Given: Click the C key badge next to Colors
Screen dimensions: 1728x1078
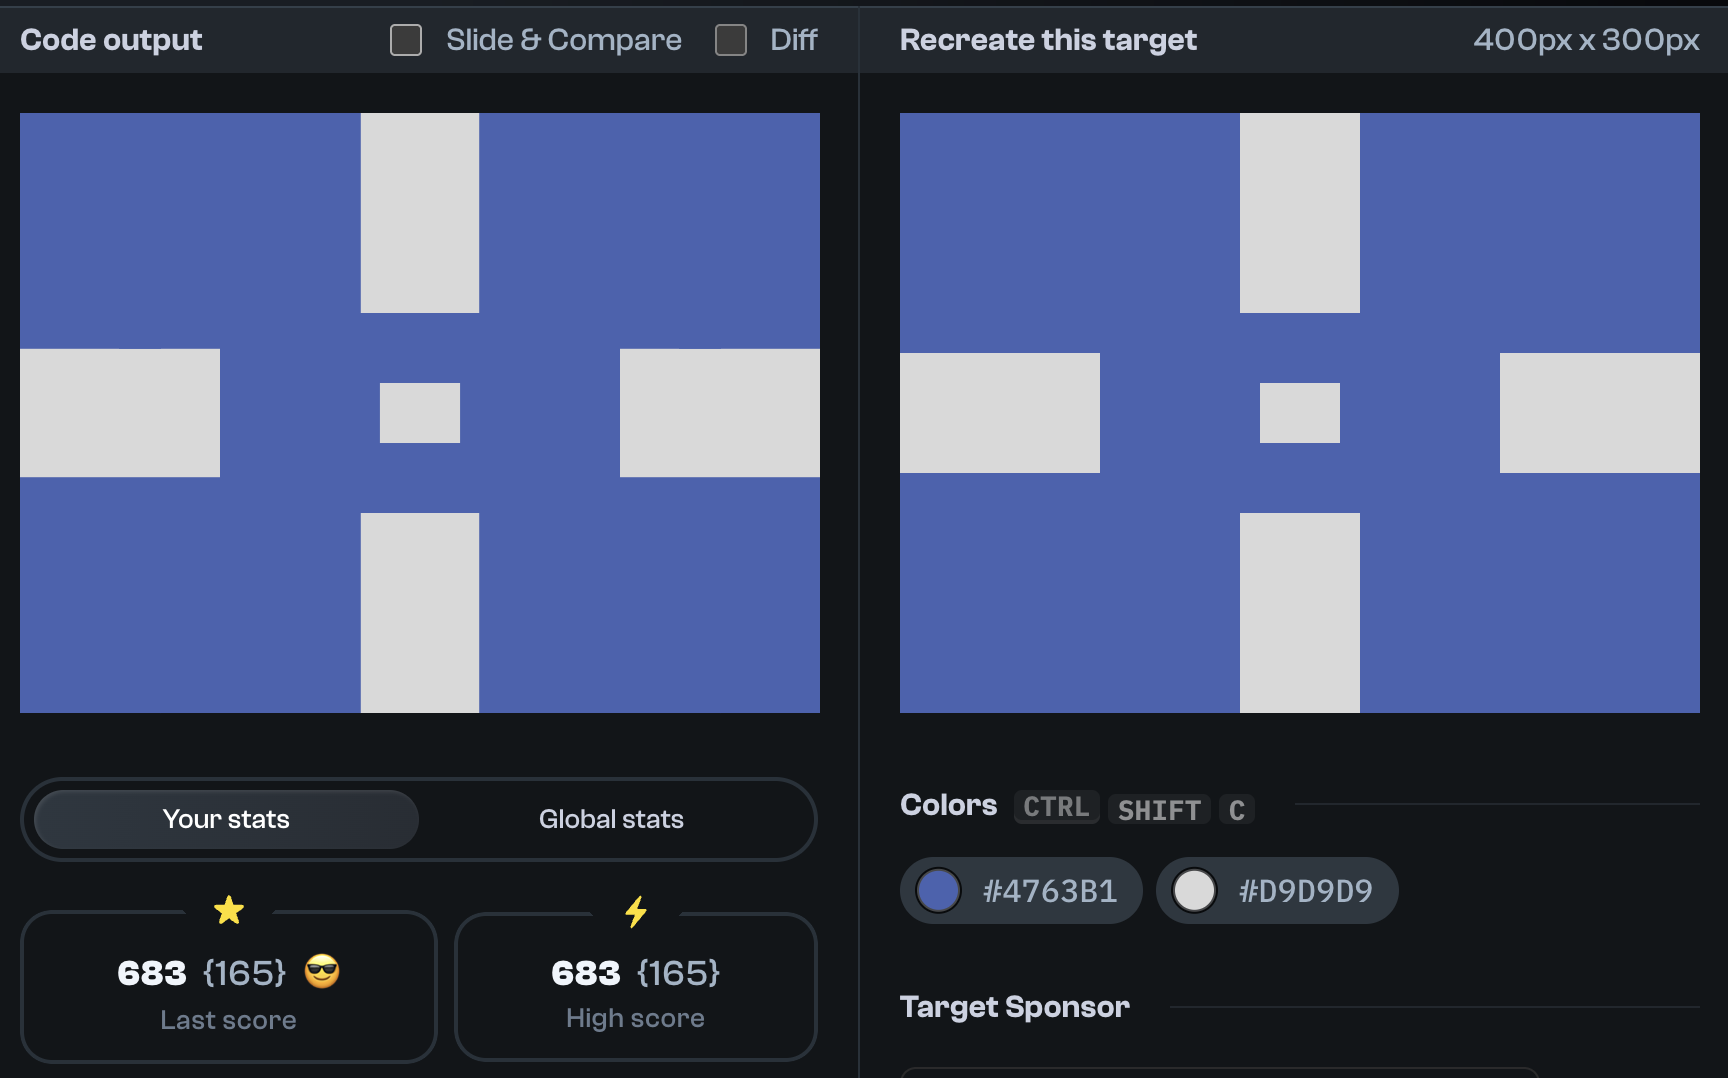Looking at the screenshot, I should [x=1237, y=810].
